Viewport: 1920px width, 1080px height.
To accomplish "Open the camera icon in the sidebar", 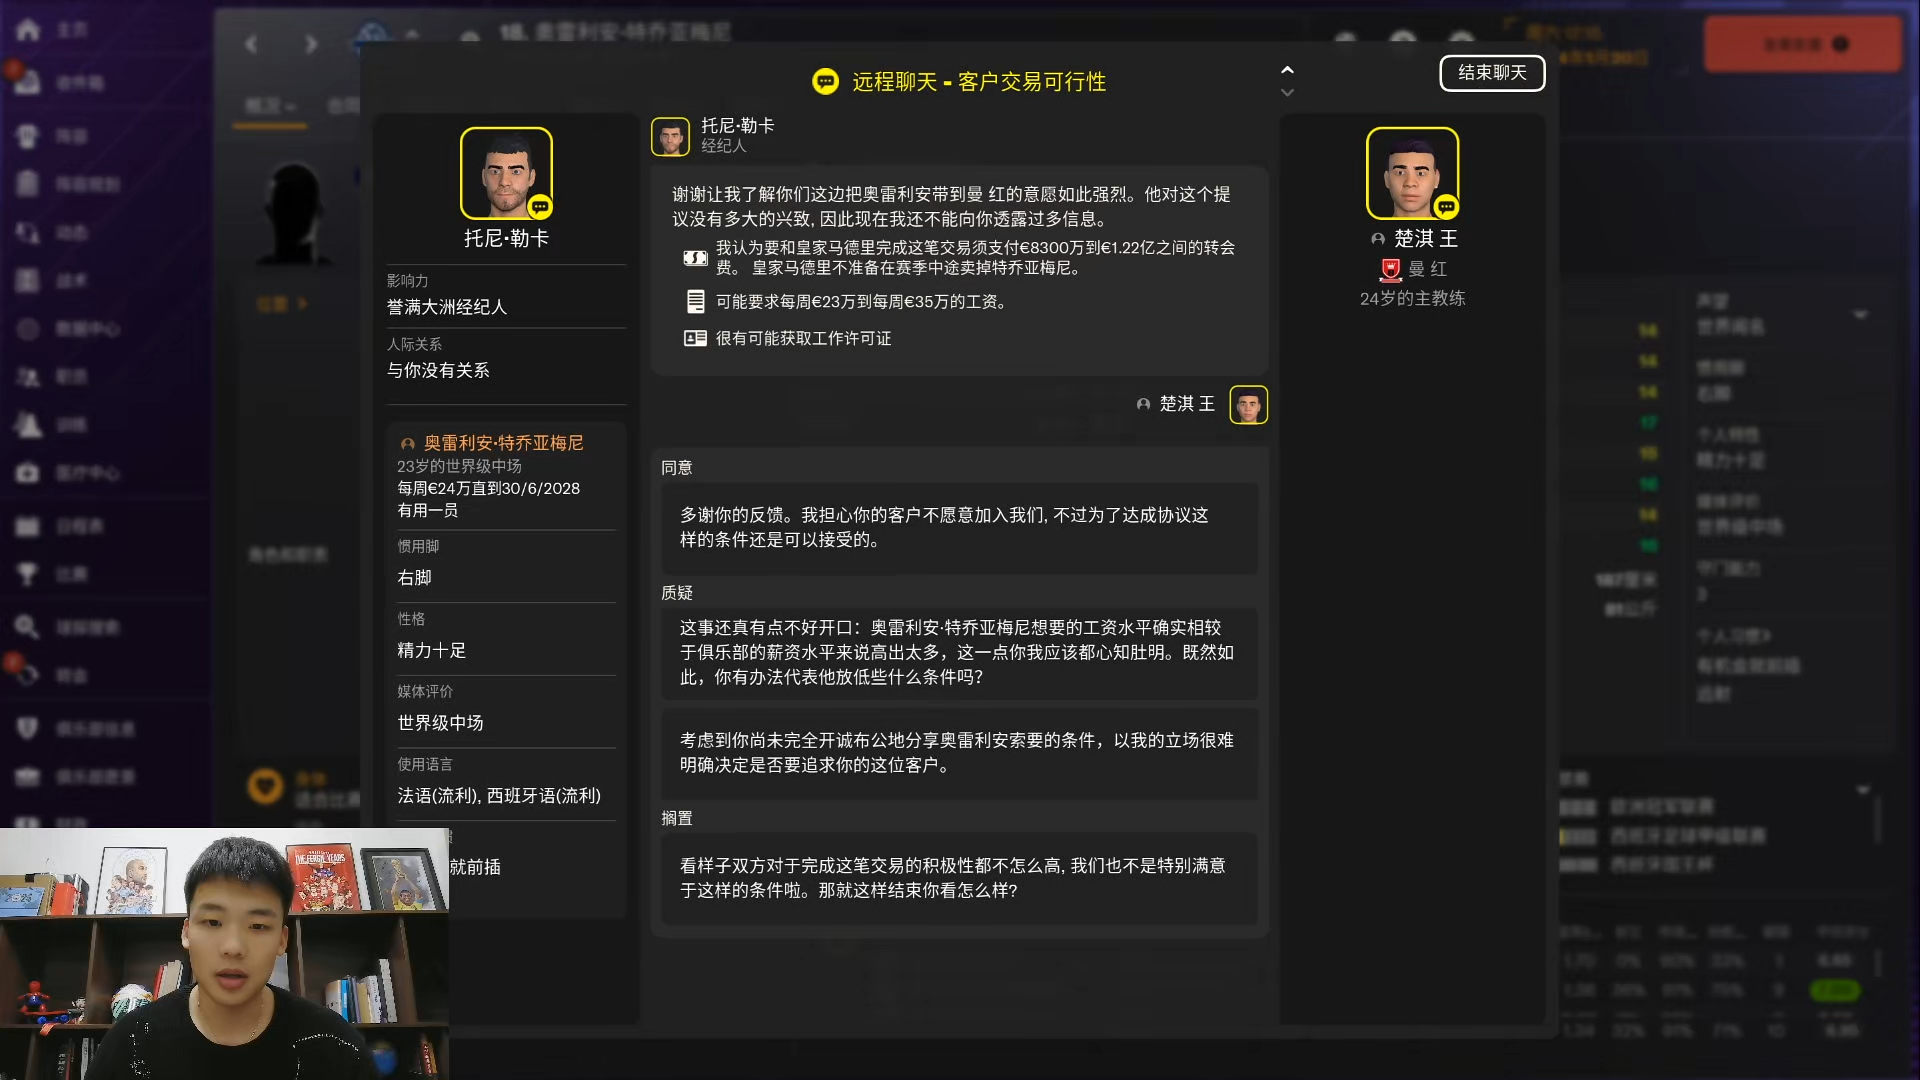I will [x=27, y=473].
